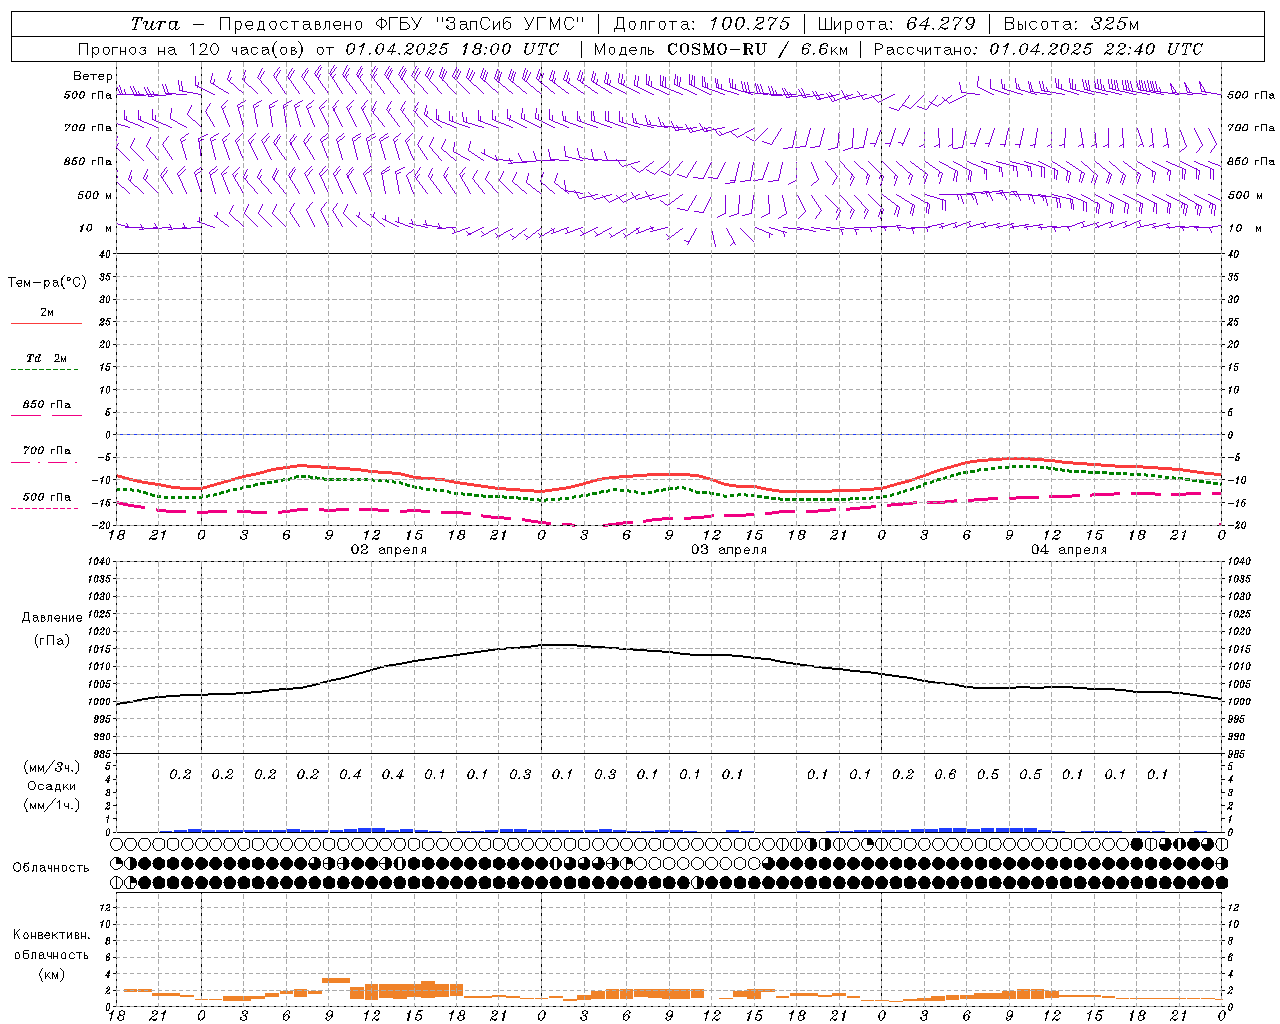Click the "04 апреля" date label

tap(1069, 550)
